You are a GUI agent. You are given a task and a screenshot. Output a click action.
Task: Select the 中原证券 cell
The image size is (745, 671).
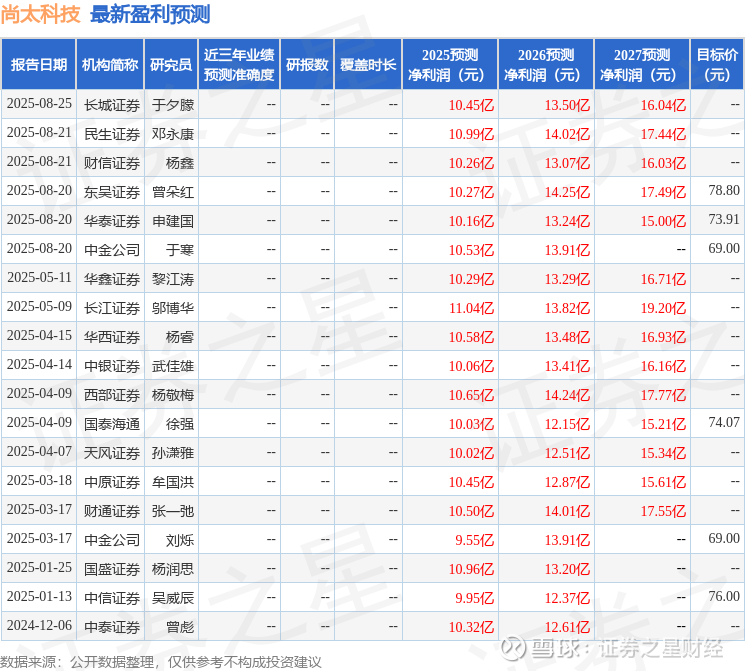[112, 482]
